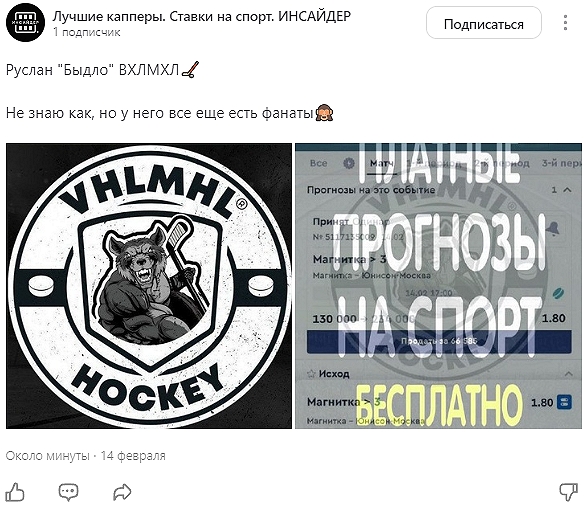Select the Все tab
The width and height of the screenshot is (586, 507).
[318, 163]
